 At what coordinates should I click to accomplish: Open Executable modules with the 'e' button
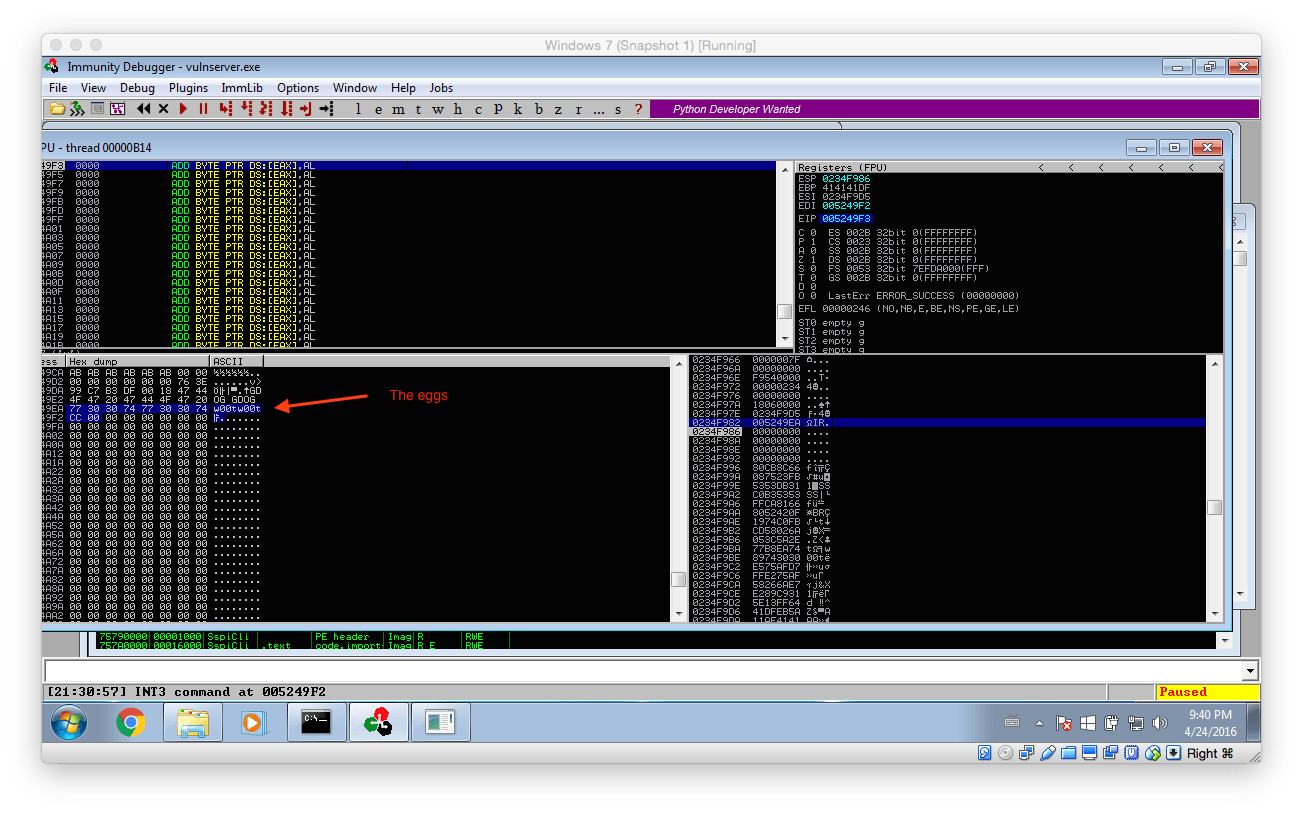(x=378, y=109)
